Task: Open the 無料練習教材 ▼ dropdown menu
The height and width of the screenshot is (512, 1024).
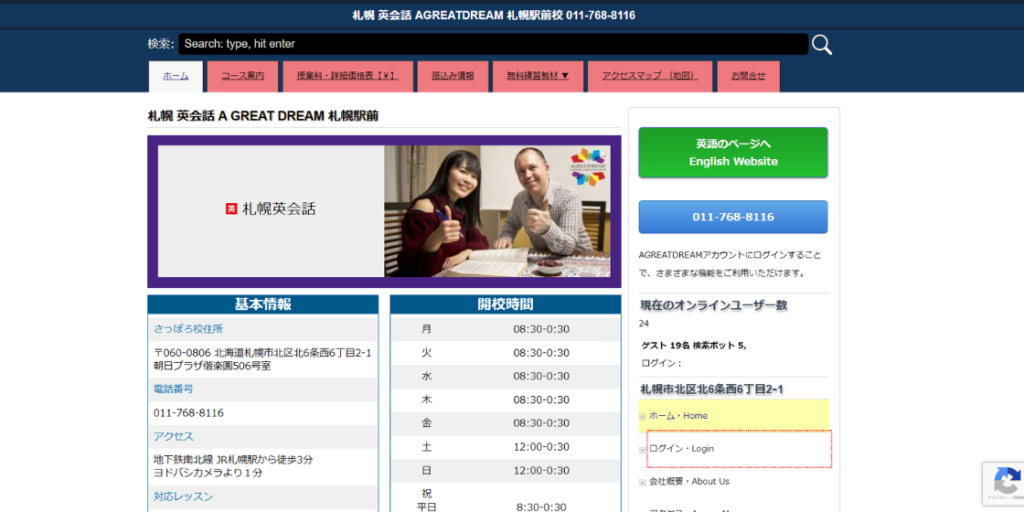Action: (x=537, y=76)
